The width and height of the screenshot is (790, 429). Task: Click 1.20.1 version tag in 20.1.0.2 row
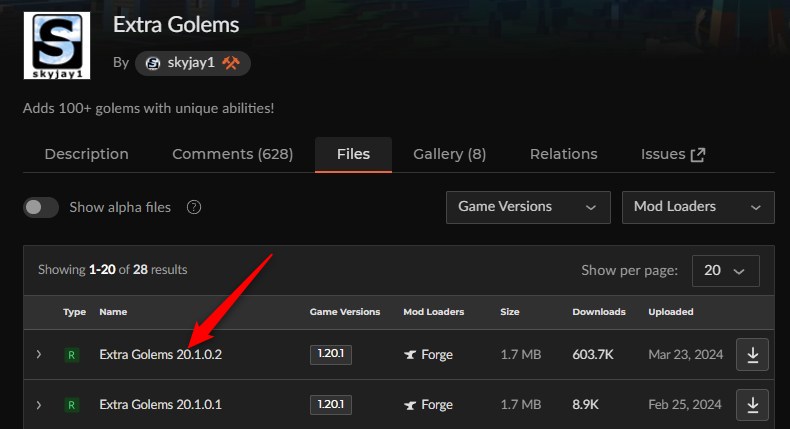(x=331, y=354)
